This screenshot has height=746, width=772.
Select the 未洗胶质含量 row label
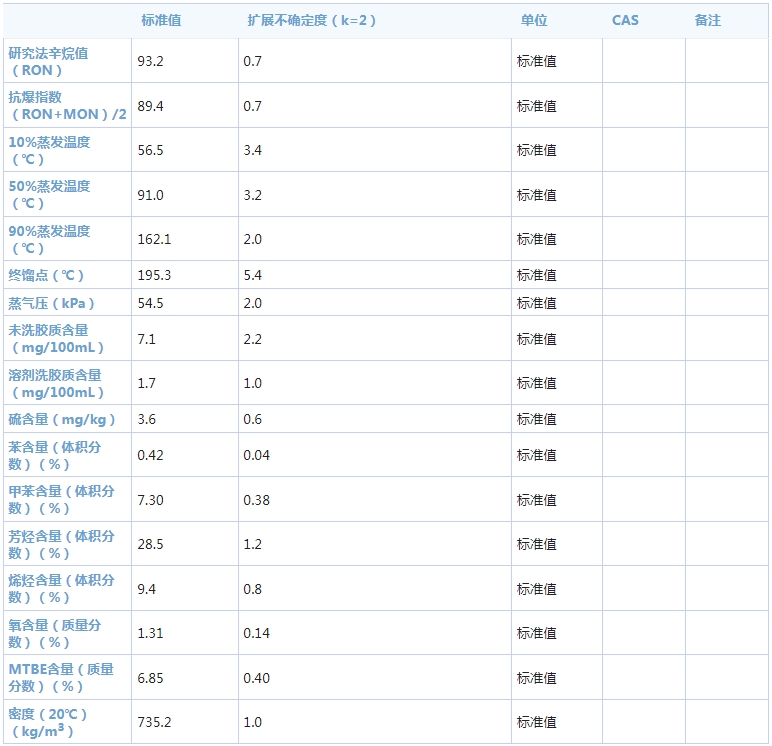pyautogui.click(x=56, y=338)
